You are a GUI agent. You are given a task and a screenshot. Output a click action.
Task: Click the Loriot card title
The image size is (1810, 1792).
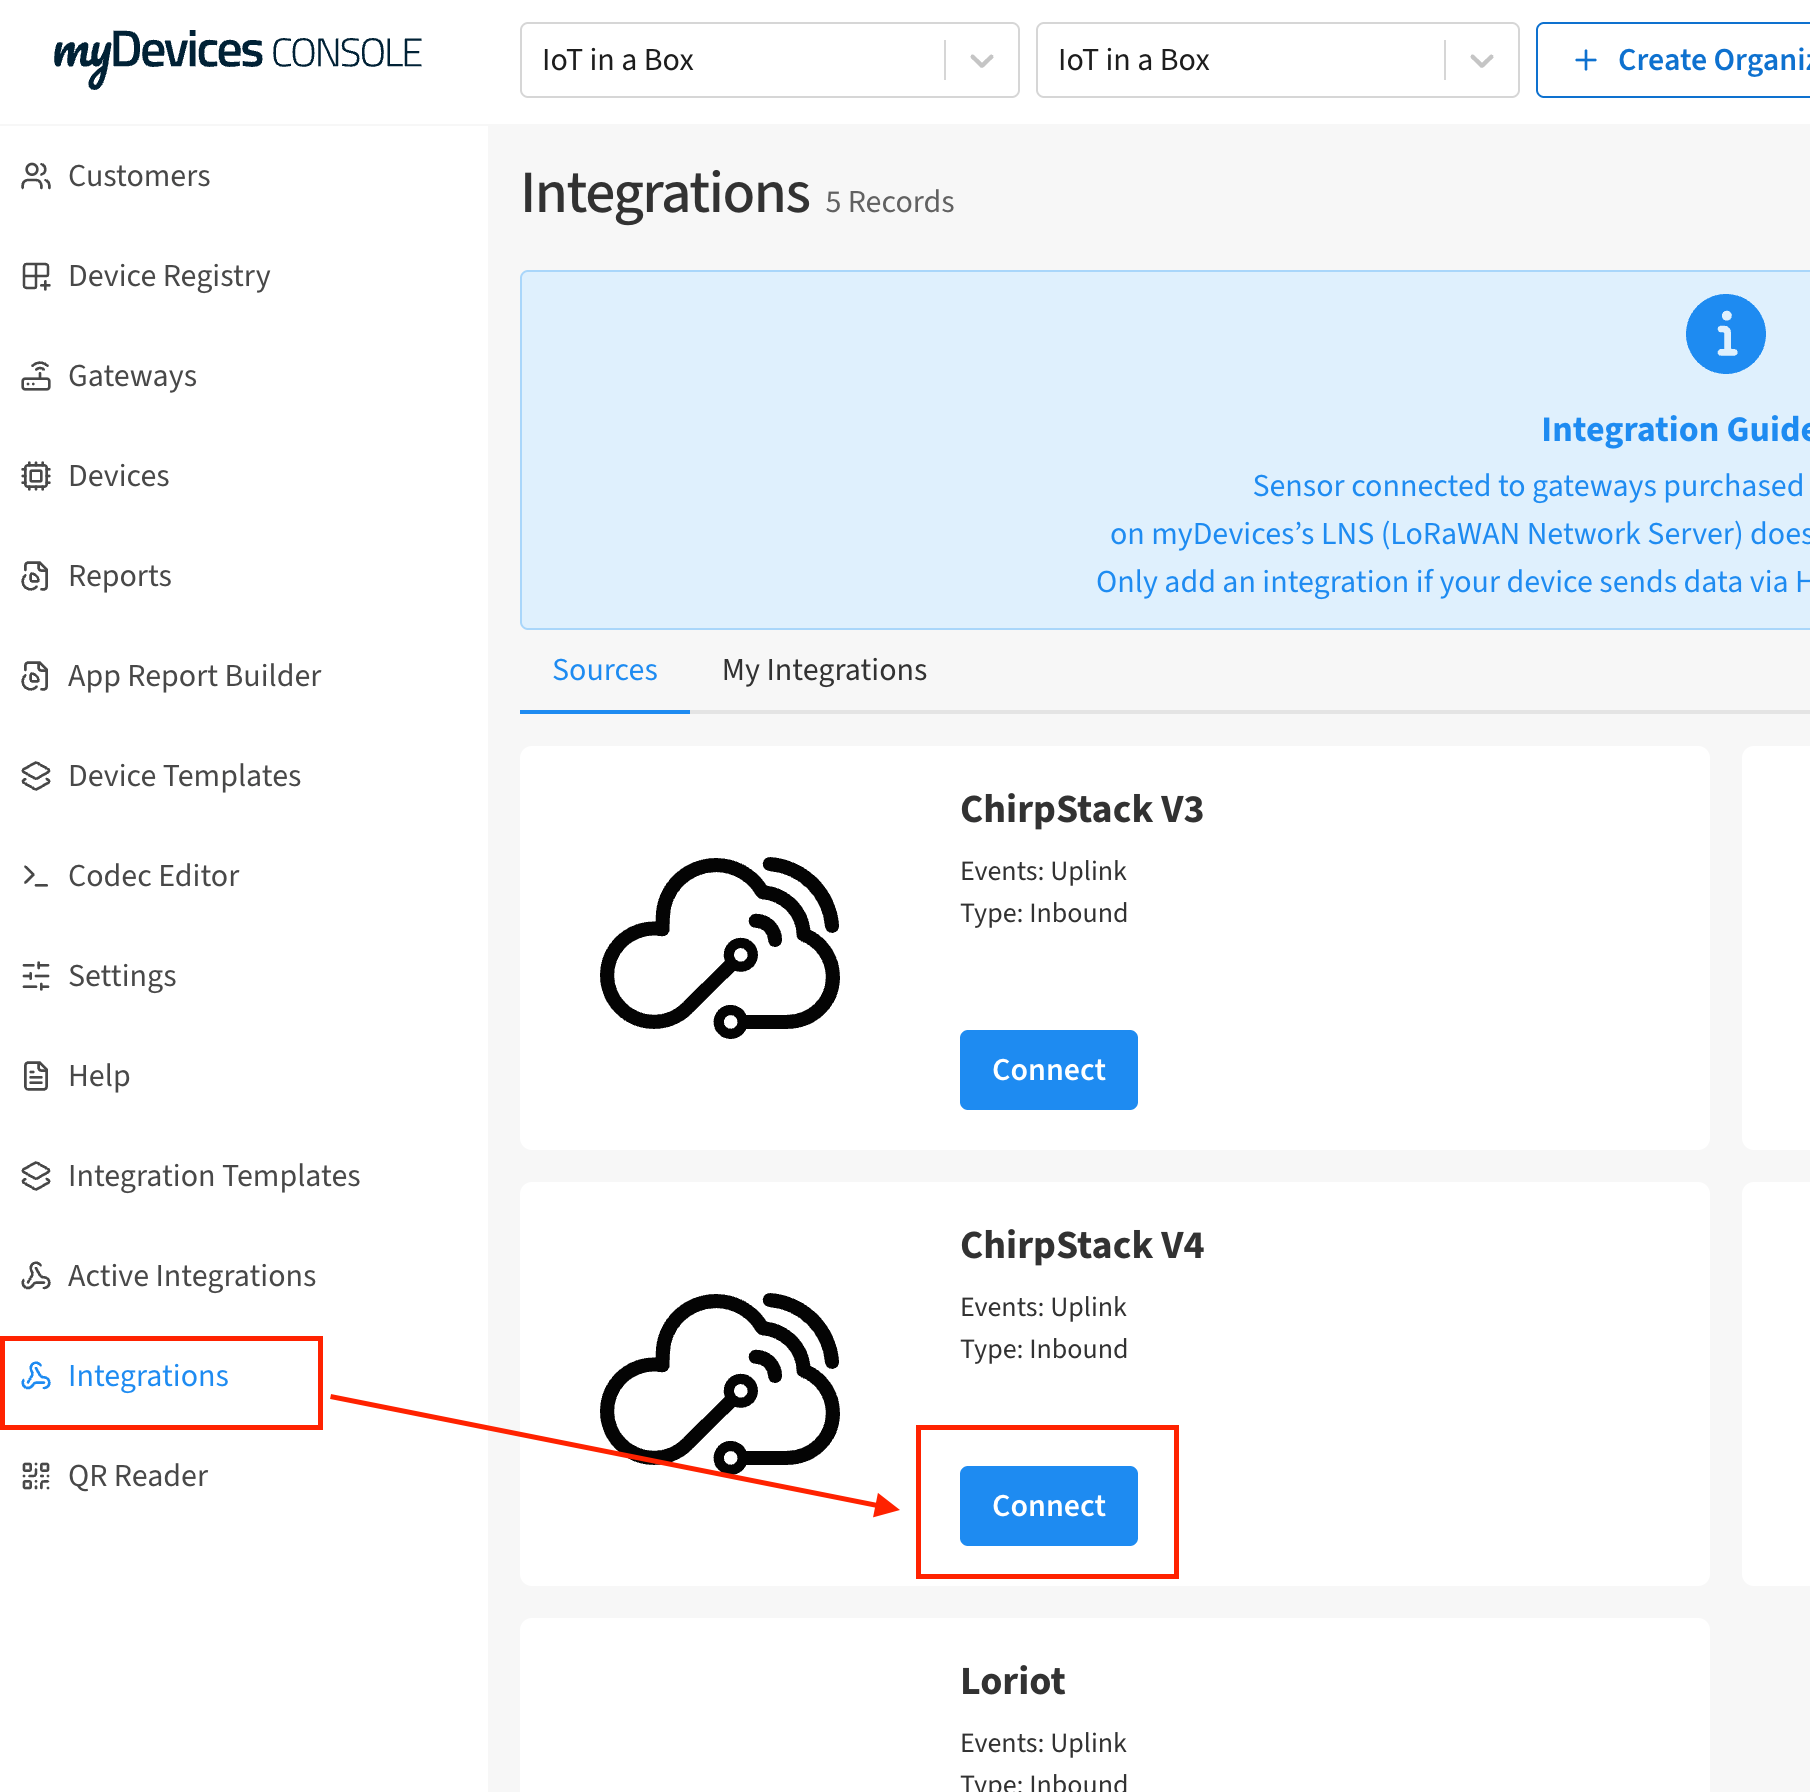(1012, 1681)
